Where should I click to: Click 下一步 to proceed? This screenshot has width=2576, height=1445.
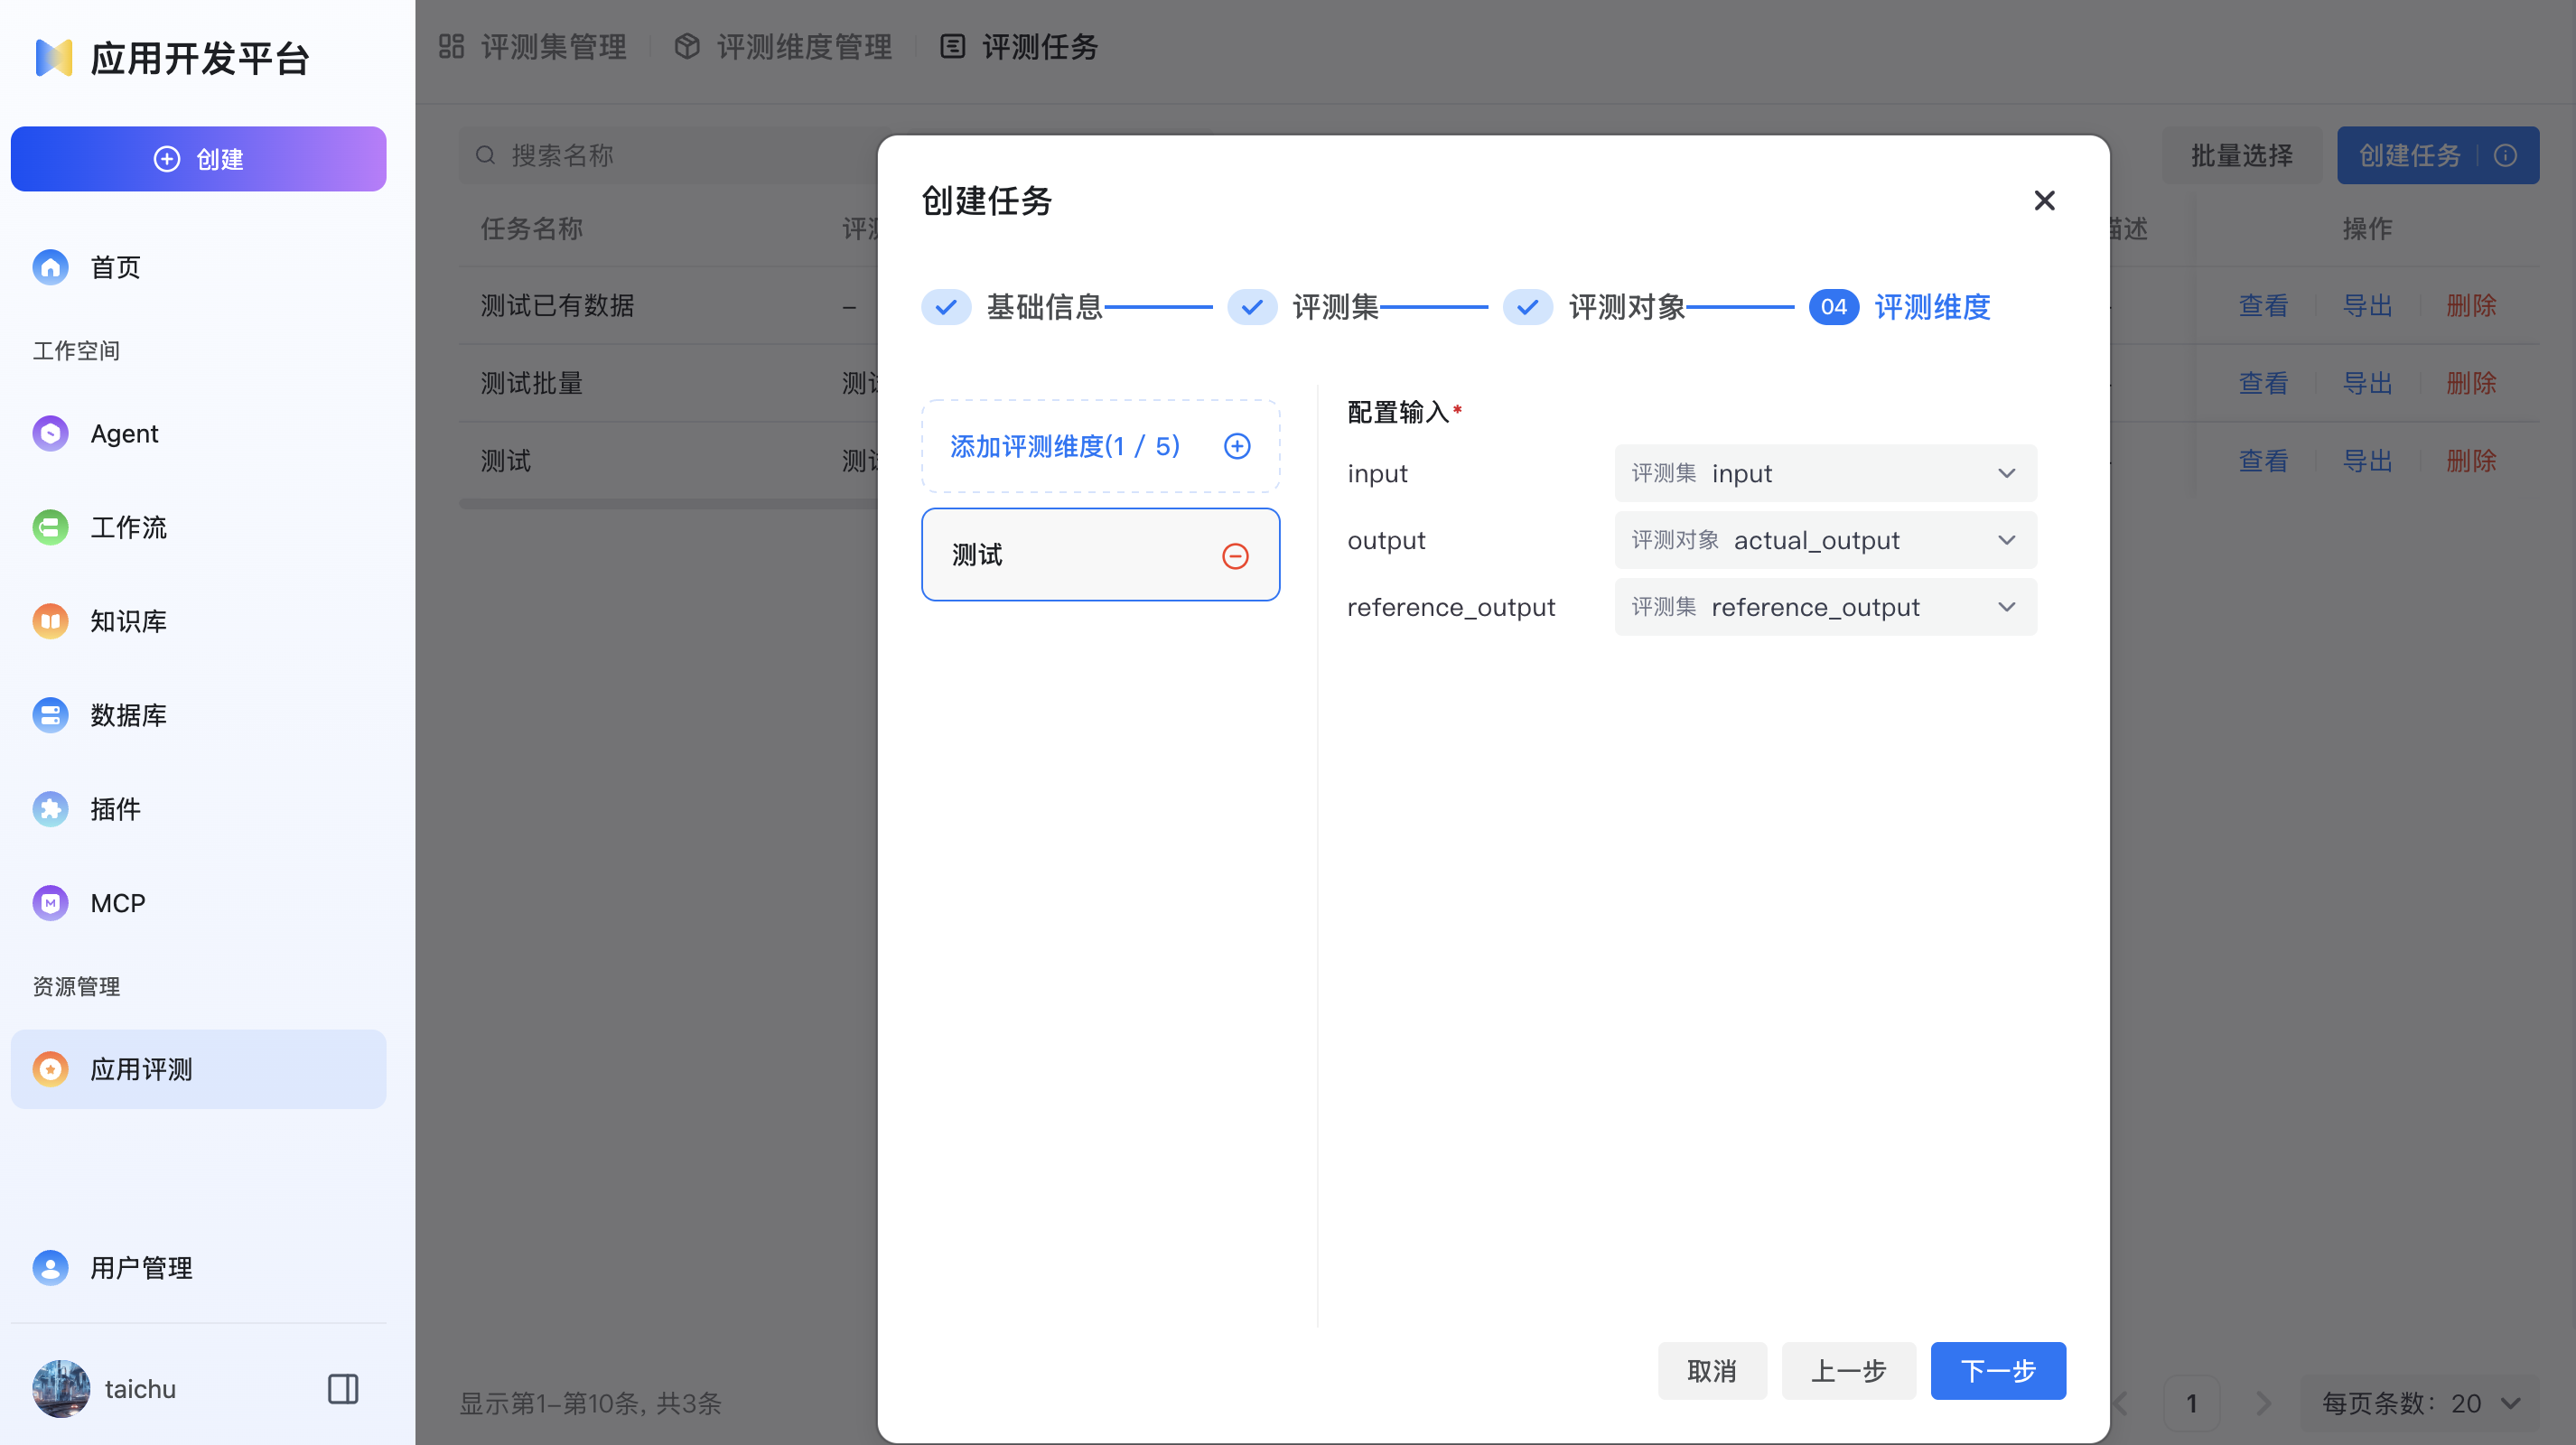pyautogui.click(x=1997, y=1370)
